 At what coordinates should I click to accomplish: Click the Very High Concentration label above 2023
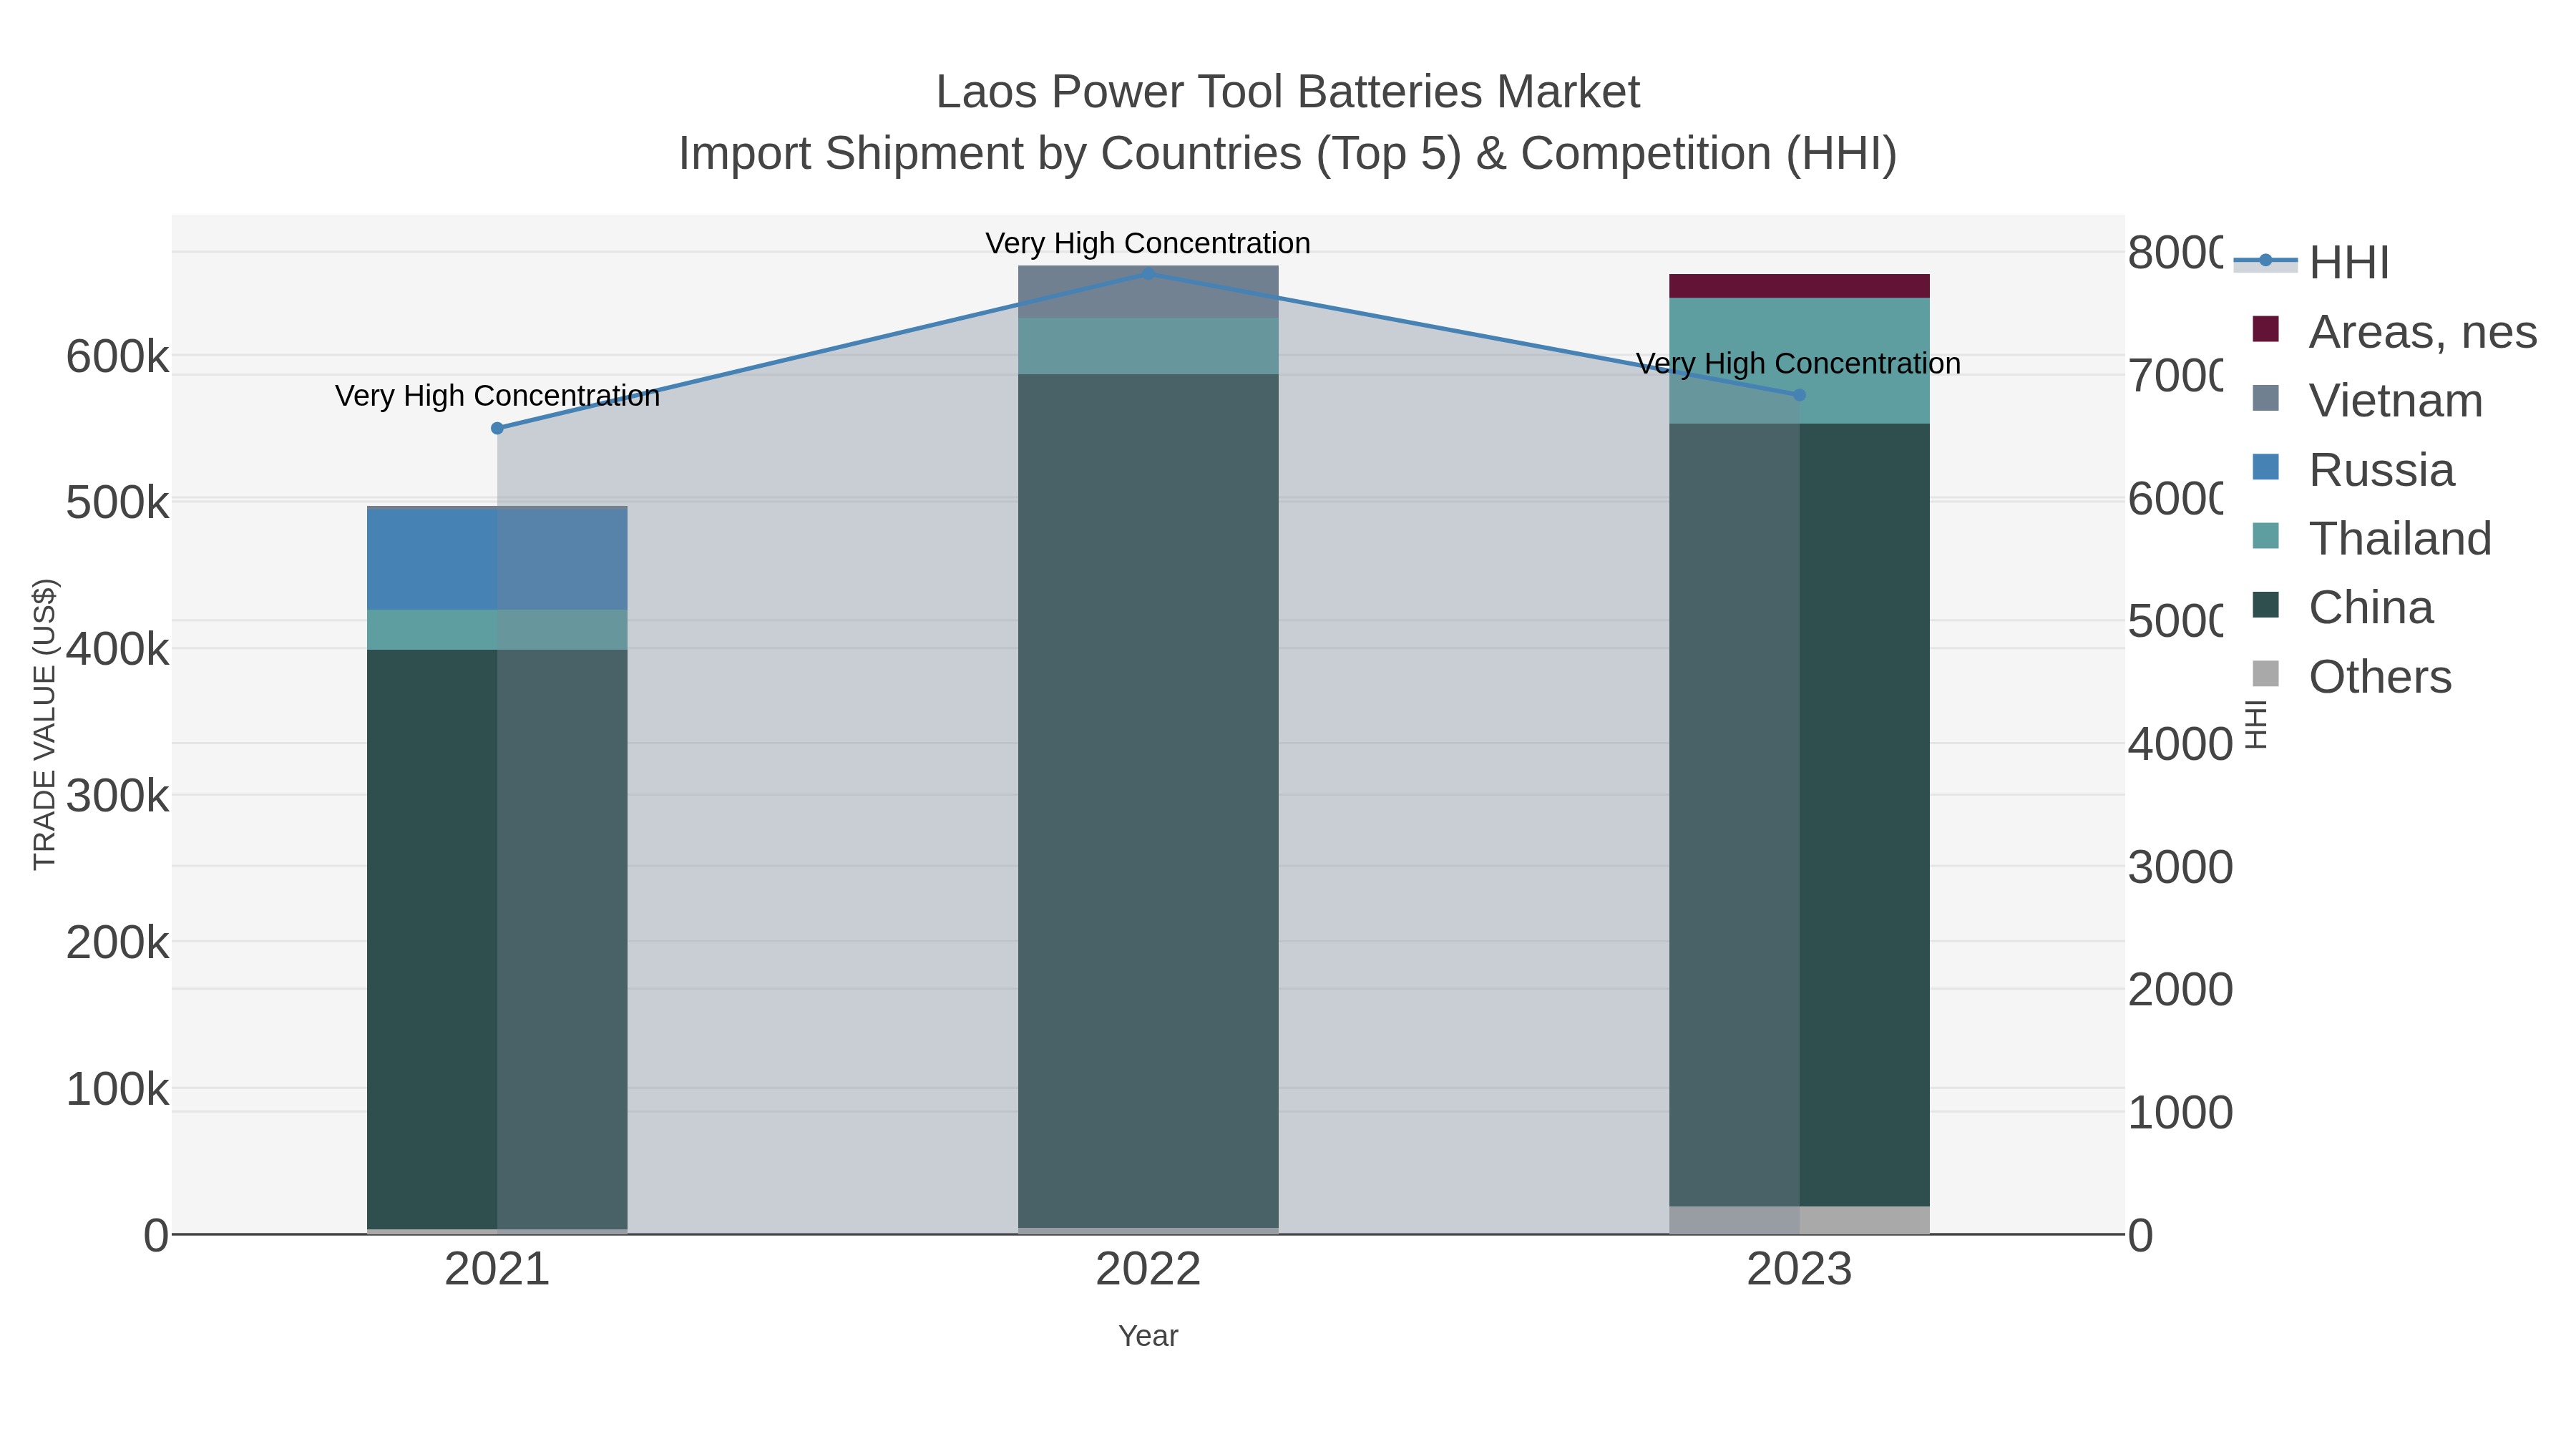click(1798, 363)
